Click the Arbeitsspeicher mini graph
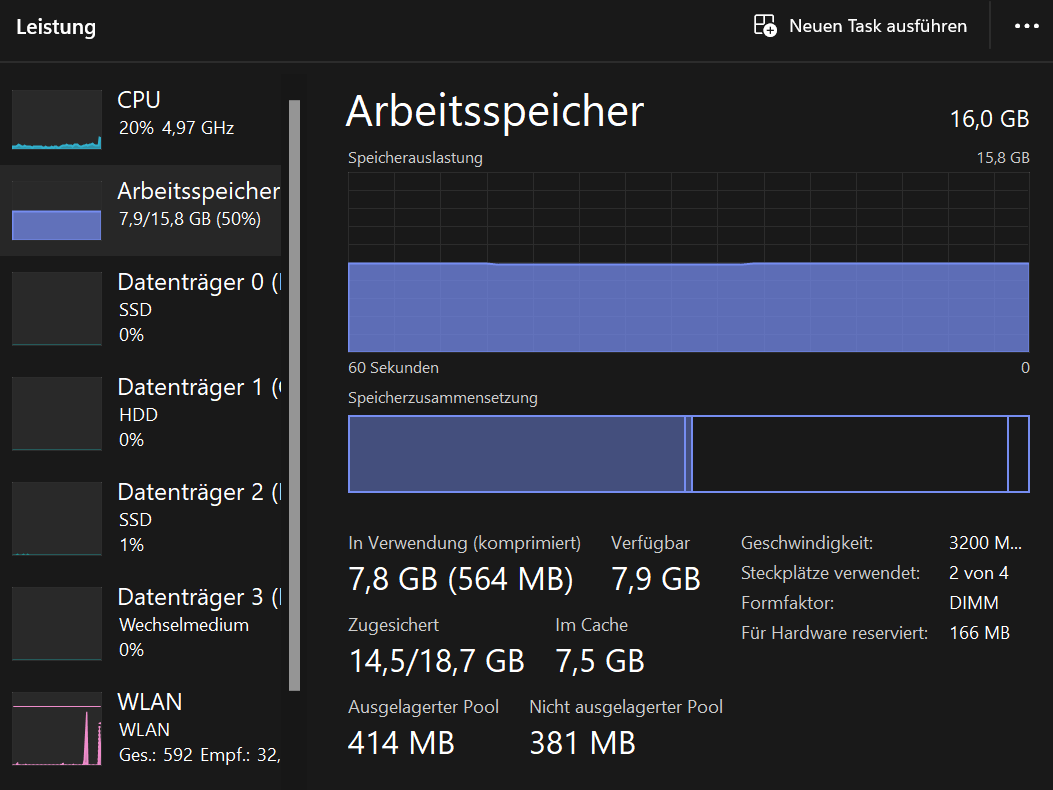1053x790 pixels. 56,211
